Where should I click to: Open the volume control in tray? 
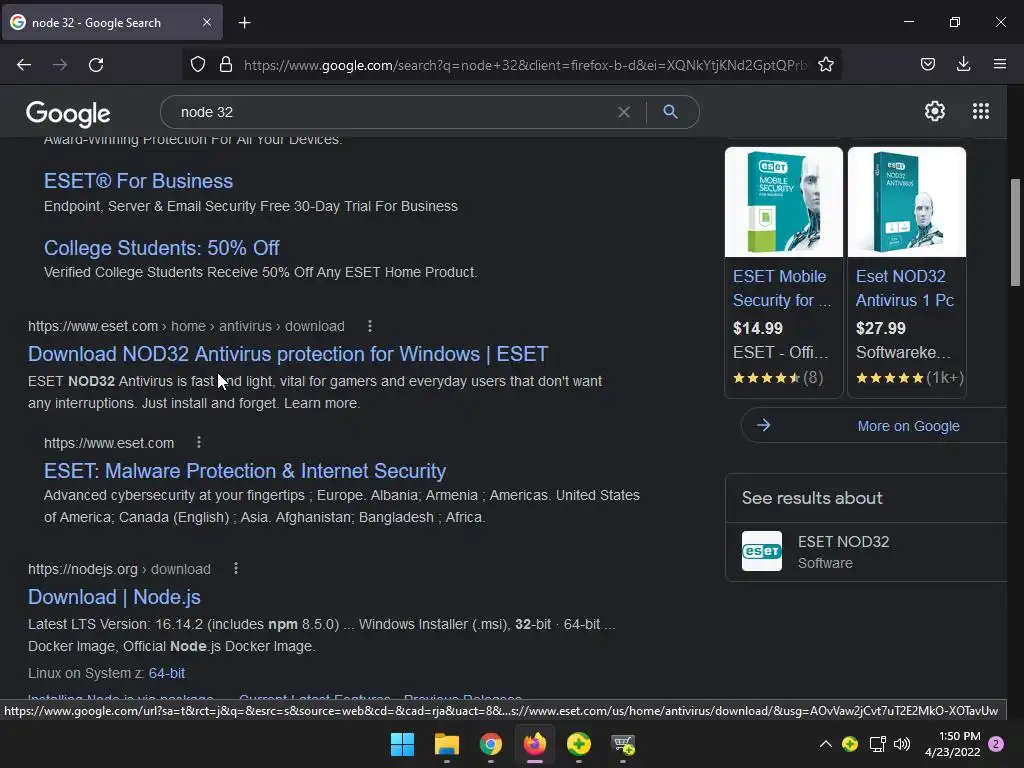pos(902,744)
